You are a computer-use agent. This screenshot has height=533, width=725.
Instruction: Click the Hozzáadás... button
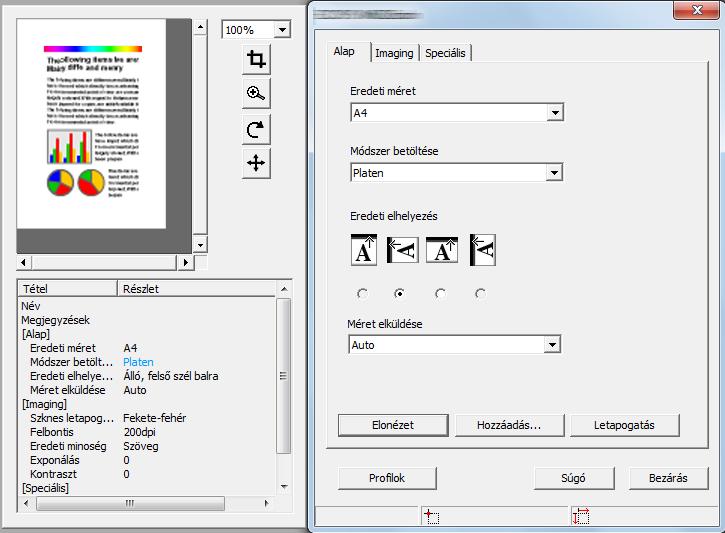pos(509,425)
